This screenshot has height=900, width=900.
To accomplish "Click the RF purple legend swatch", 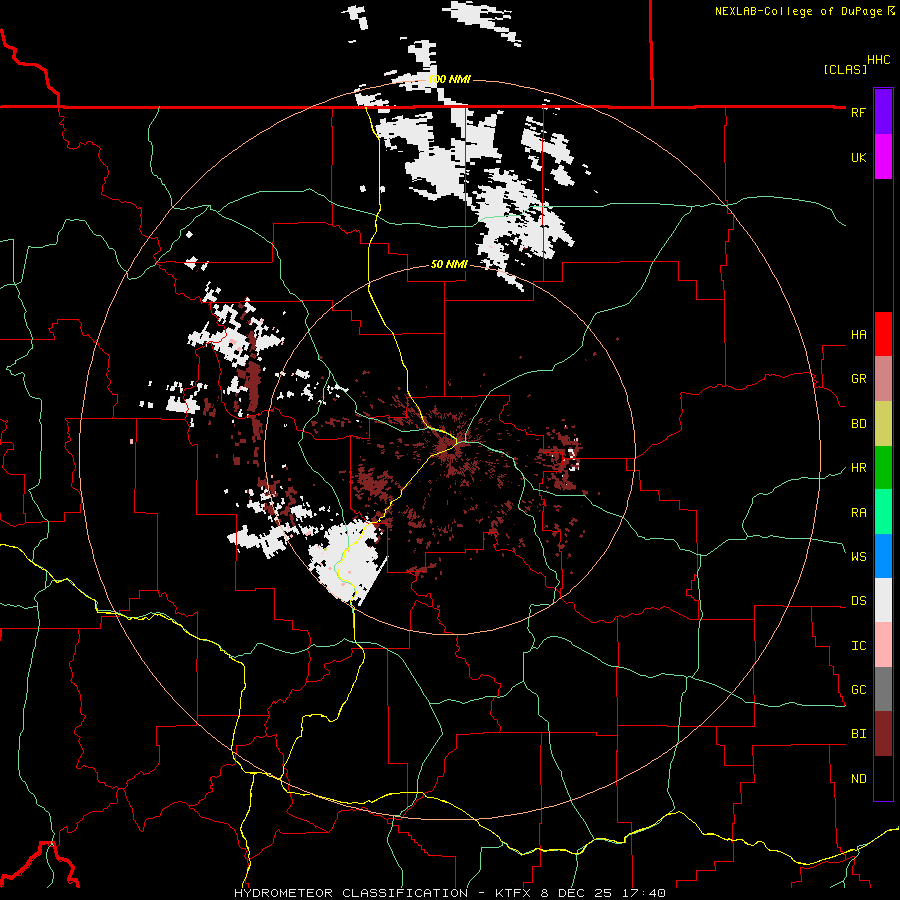I will click(883, 111).
